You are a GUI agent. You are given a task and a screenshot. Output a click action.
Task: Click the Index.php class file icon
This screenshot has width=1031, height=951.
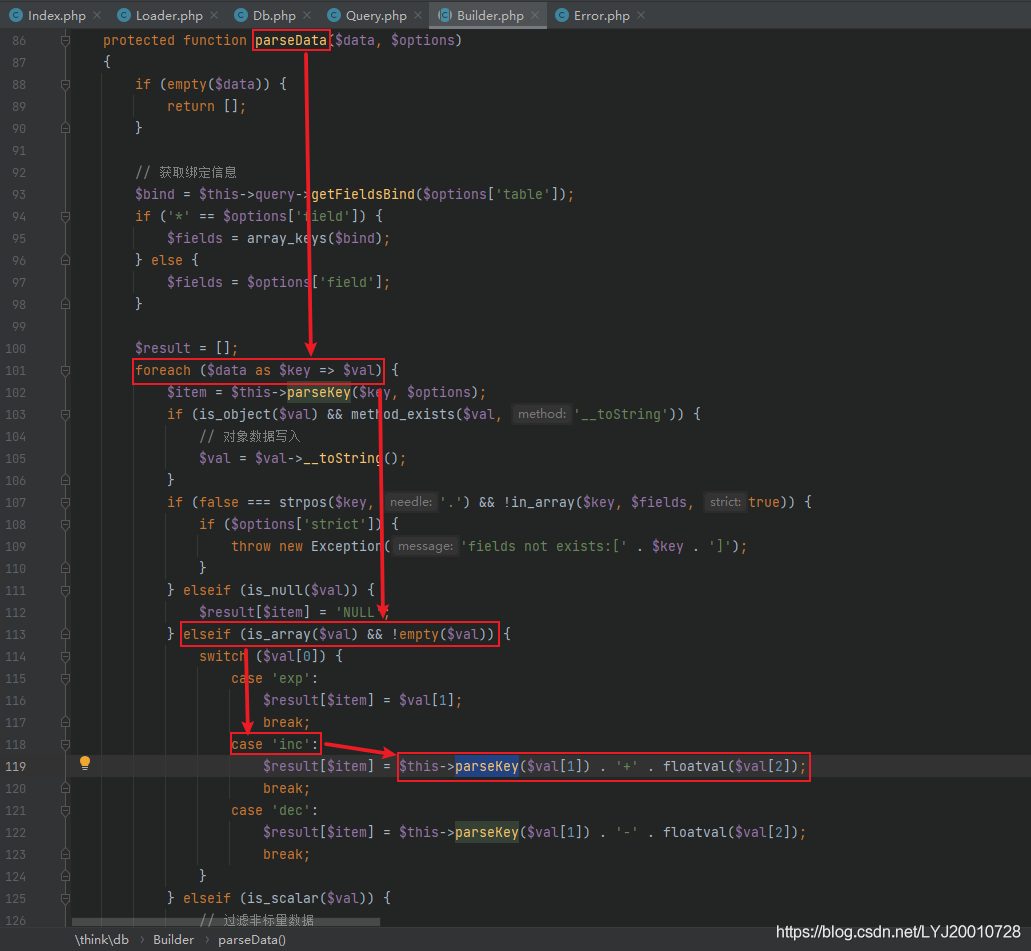(x=16, y=15)
